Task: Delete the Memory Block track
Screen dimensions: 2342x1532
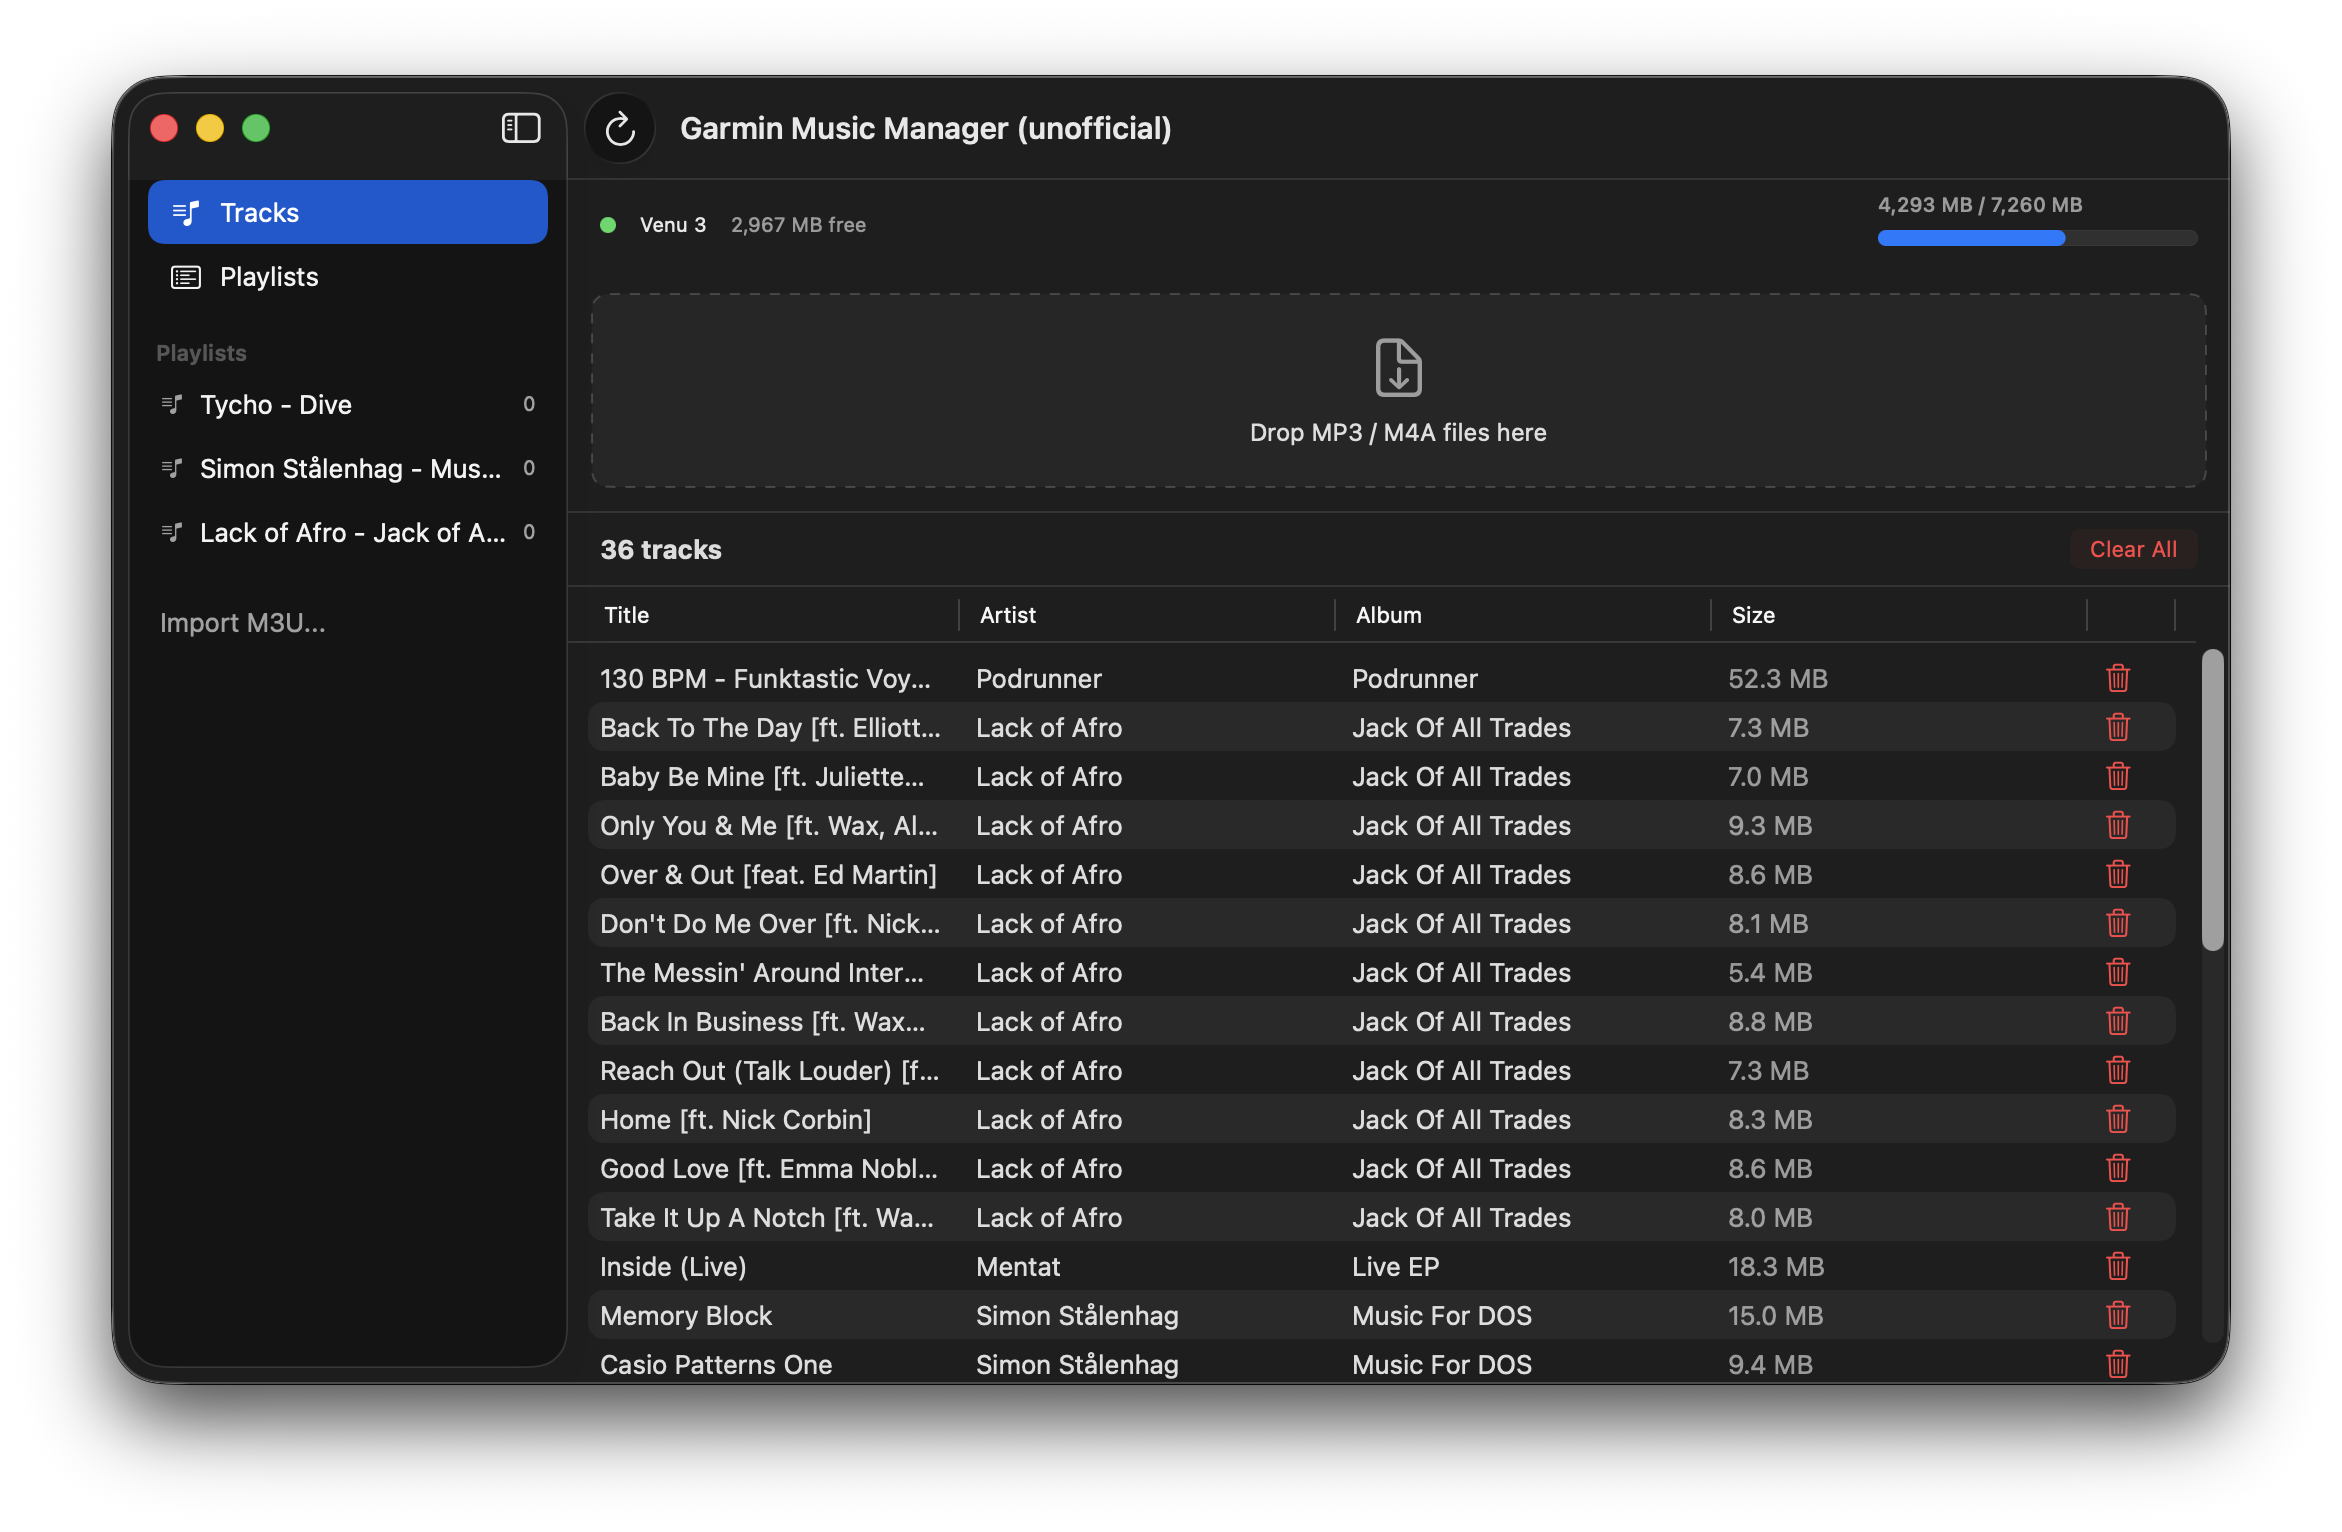Action: click(x=2117, y=1315)
